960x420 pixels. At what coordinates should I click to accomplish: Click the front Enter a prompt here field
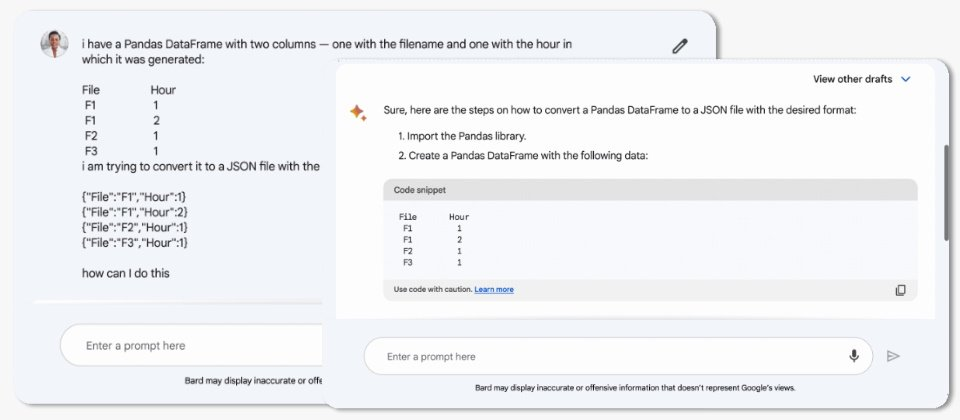pyautogui.click(x=618, y=356)
